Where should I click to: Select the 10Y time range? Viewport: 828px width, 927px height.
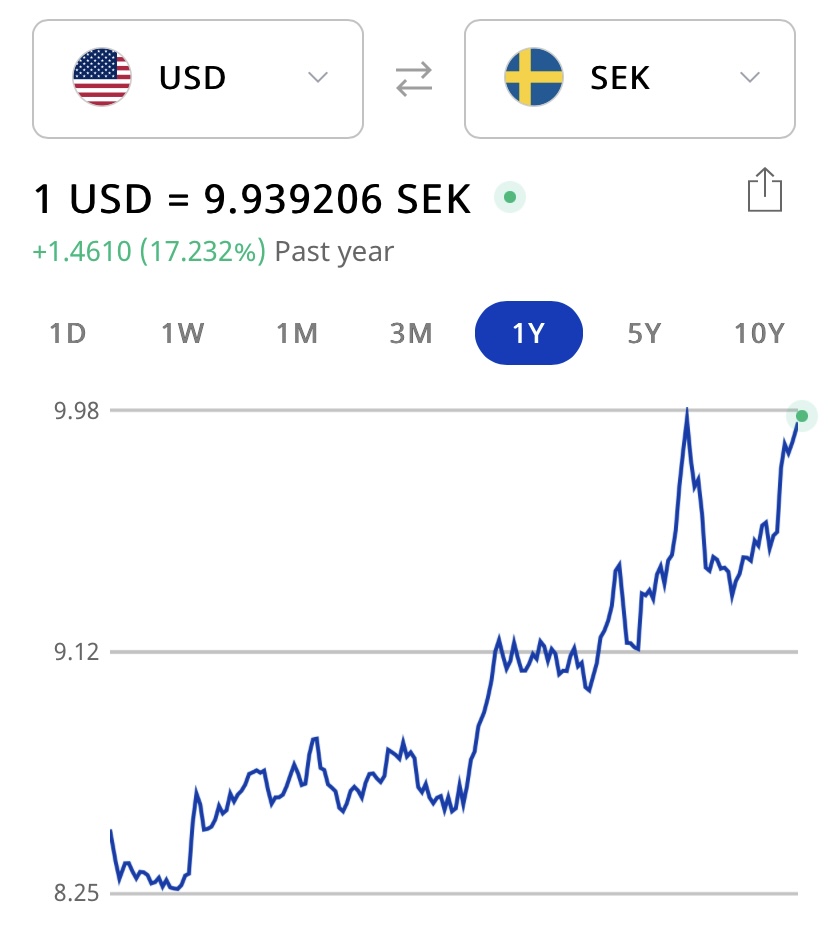(x=759, y=334)
